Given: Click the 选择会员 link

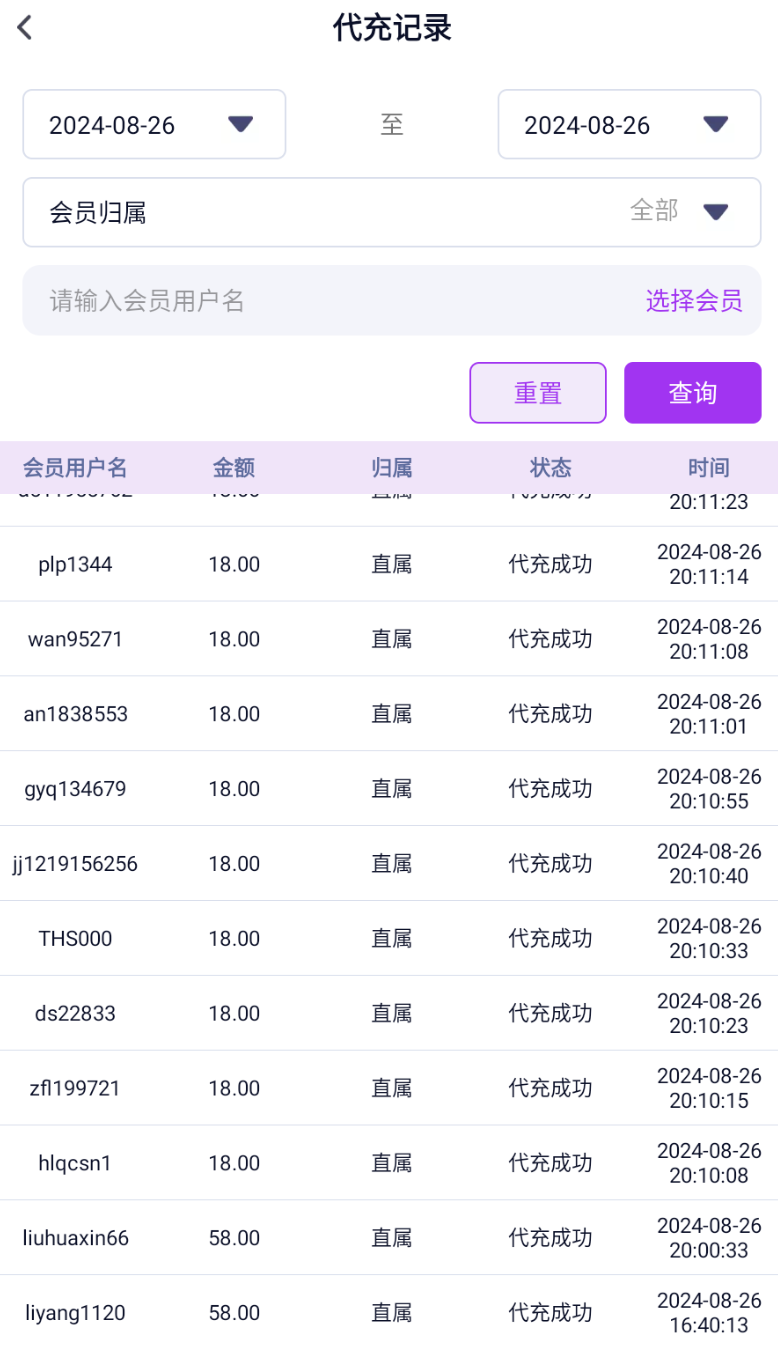Looking at the screenshot, I should coord(693,301).
